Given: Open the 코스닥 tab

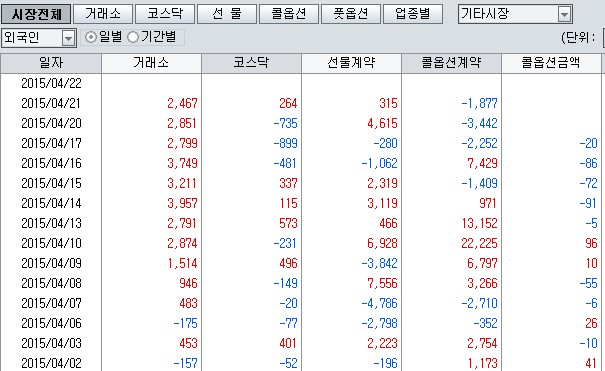Looking at the screenshot, I should [165, 14].
